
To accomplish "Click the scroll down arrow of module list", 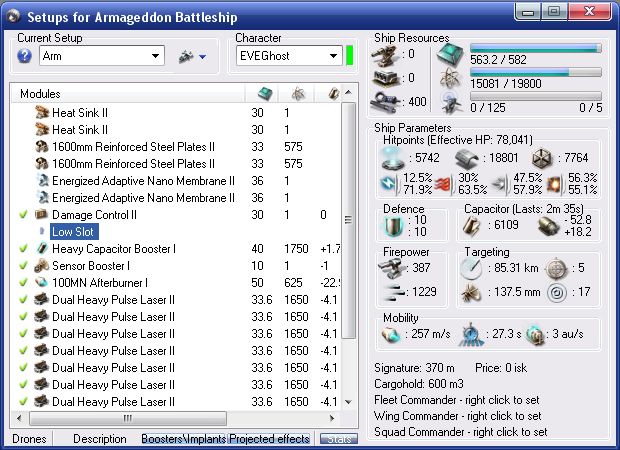I will tap(348, 402).
